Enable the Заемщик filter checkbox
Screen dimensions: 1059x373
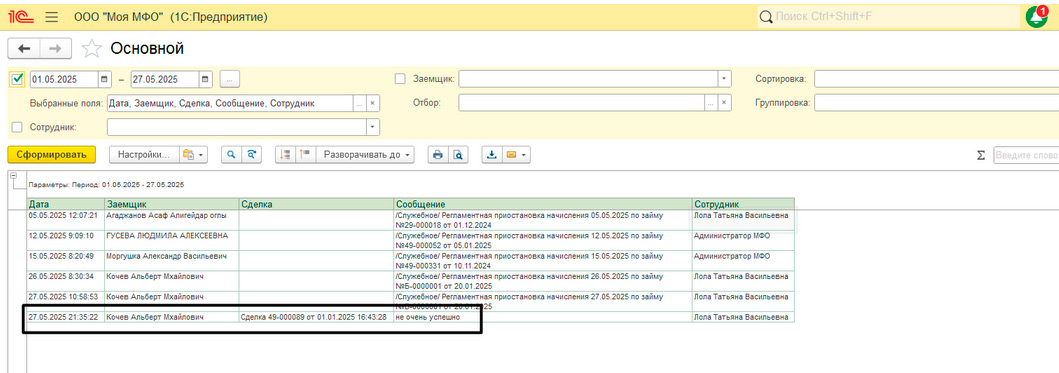[x=400, y=79]
